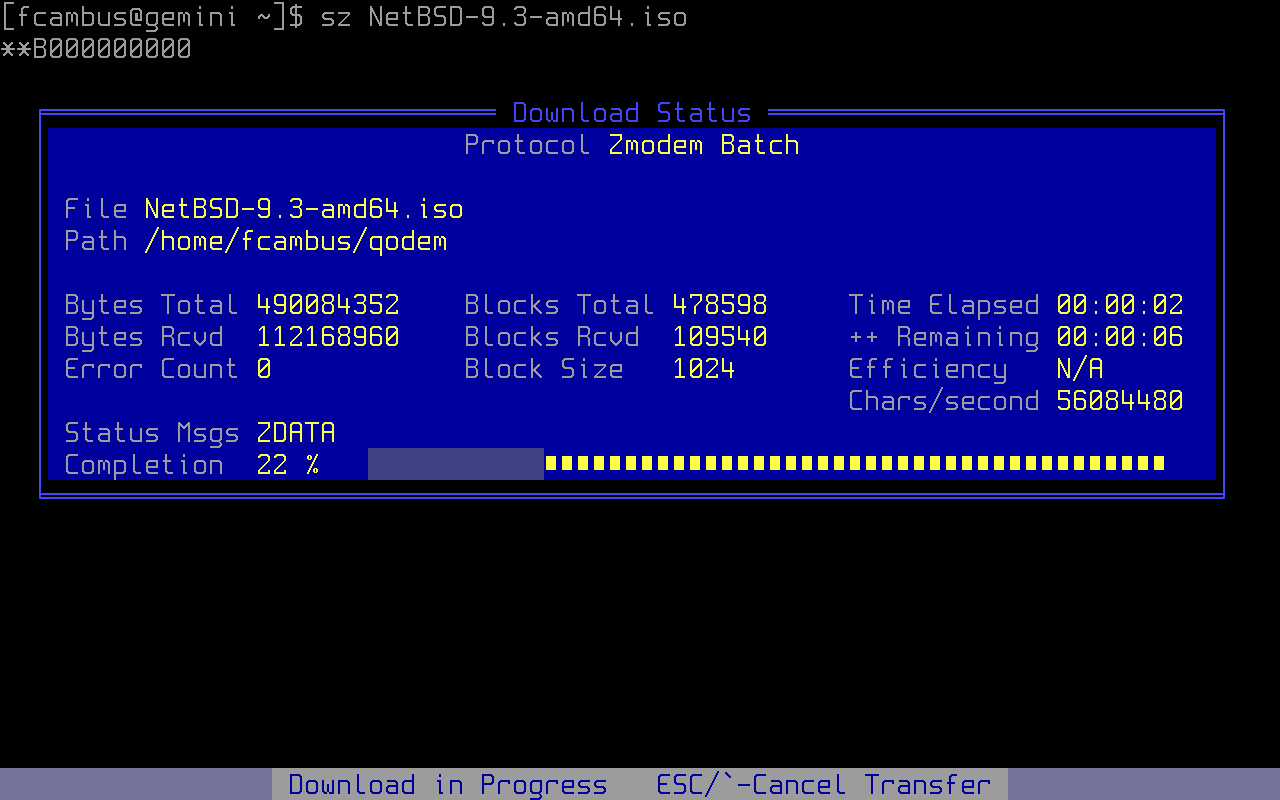Click the filled part of the completion bar

pos(456,464)
